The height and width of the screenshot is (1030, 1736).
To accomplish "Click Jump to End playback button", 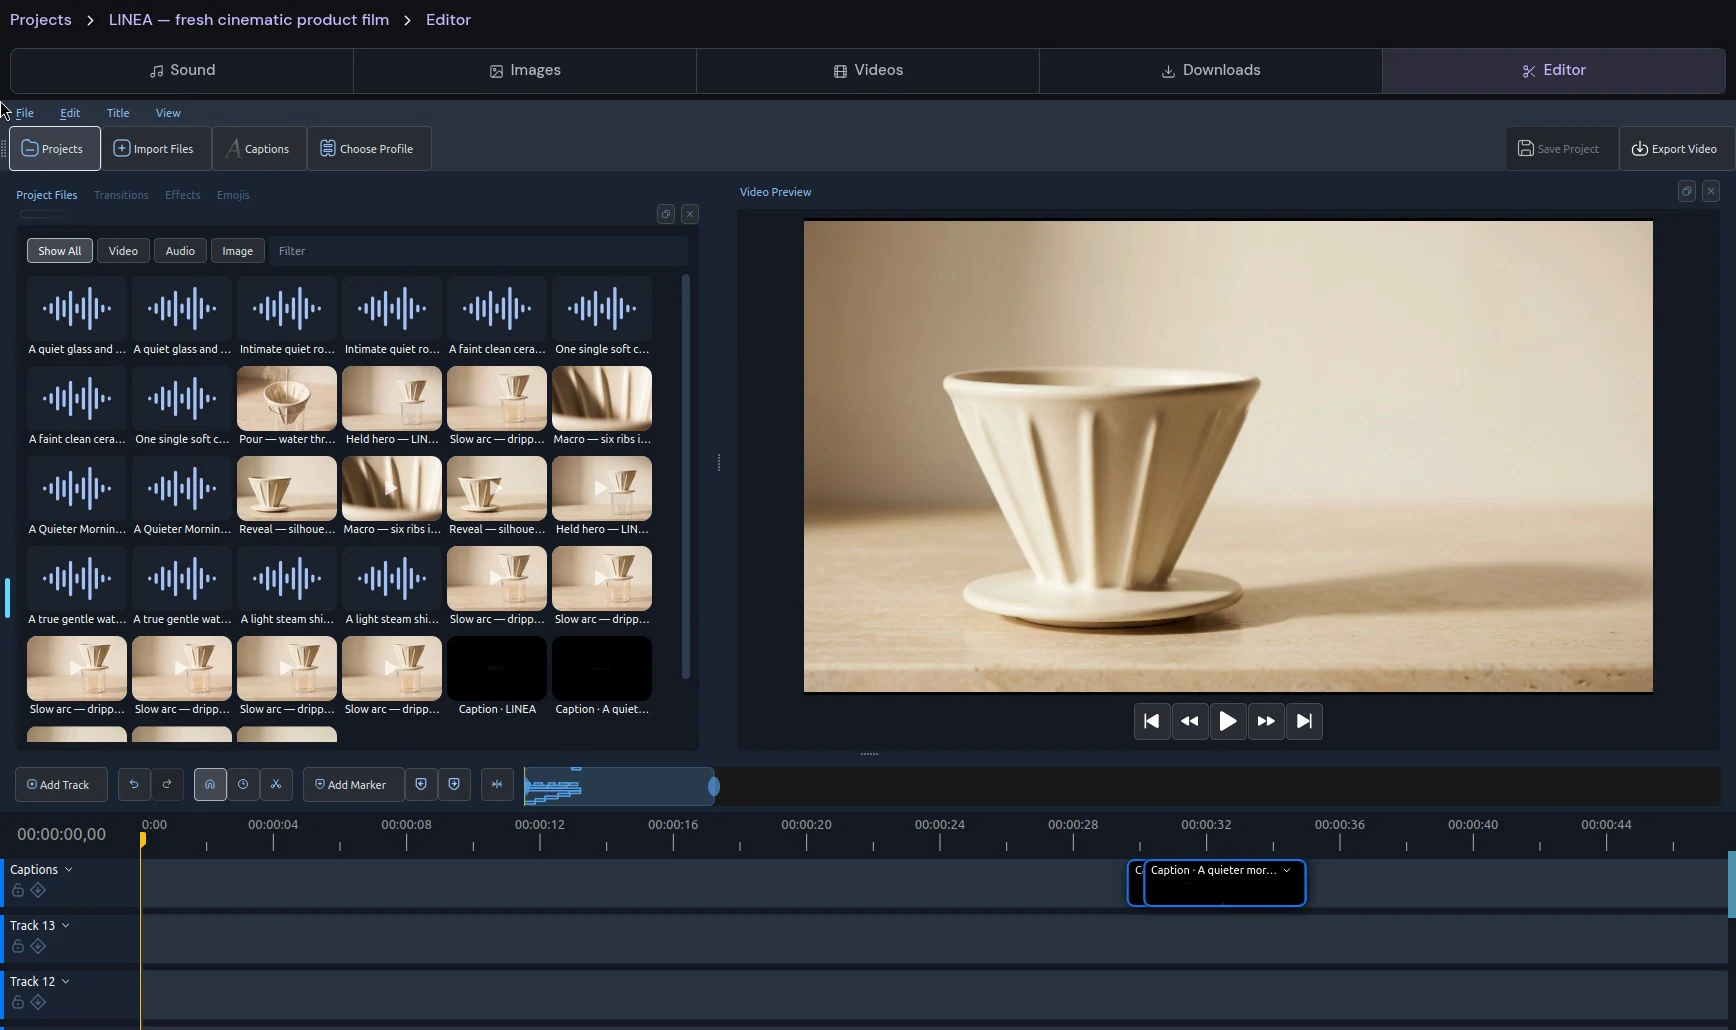I will 1304,721.
